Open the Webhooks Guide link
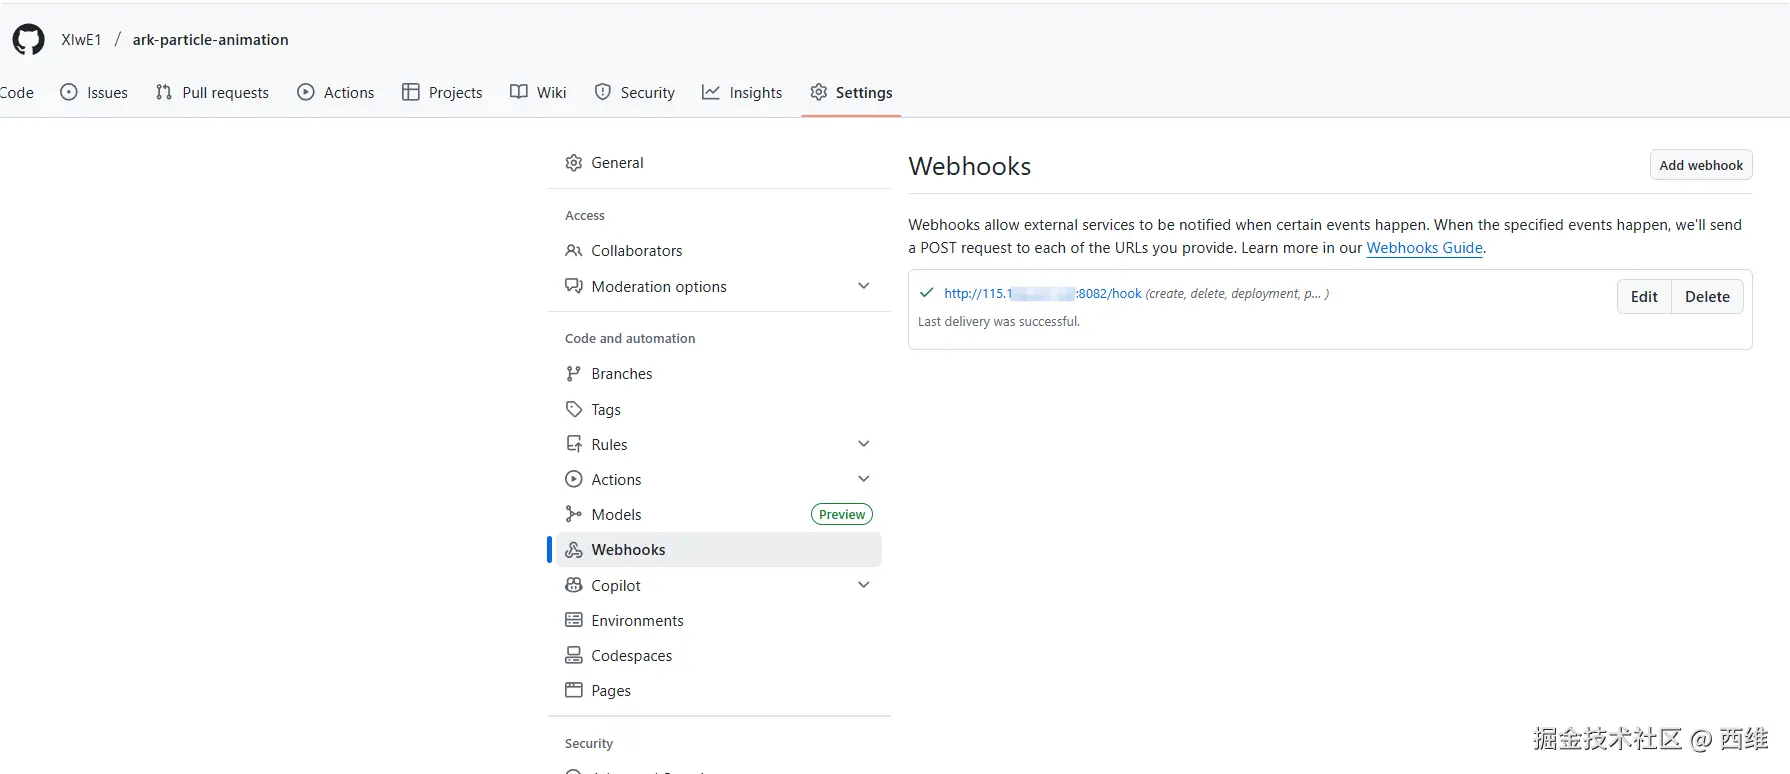The height and width of the screenshot is (774, 1790). click(x=1424, y=248)
